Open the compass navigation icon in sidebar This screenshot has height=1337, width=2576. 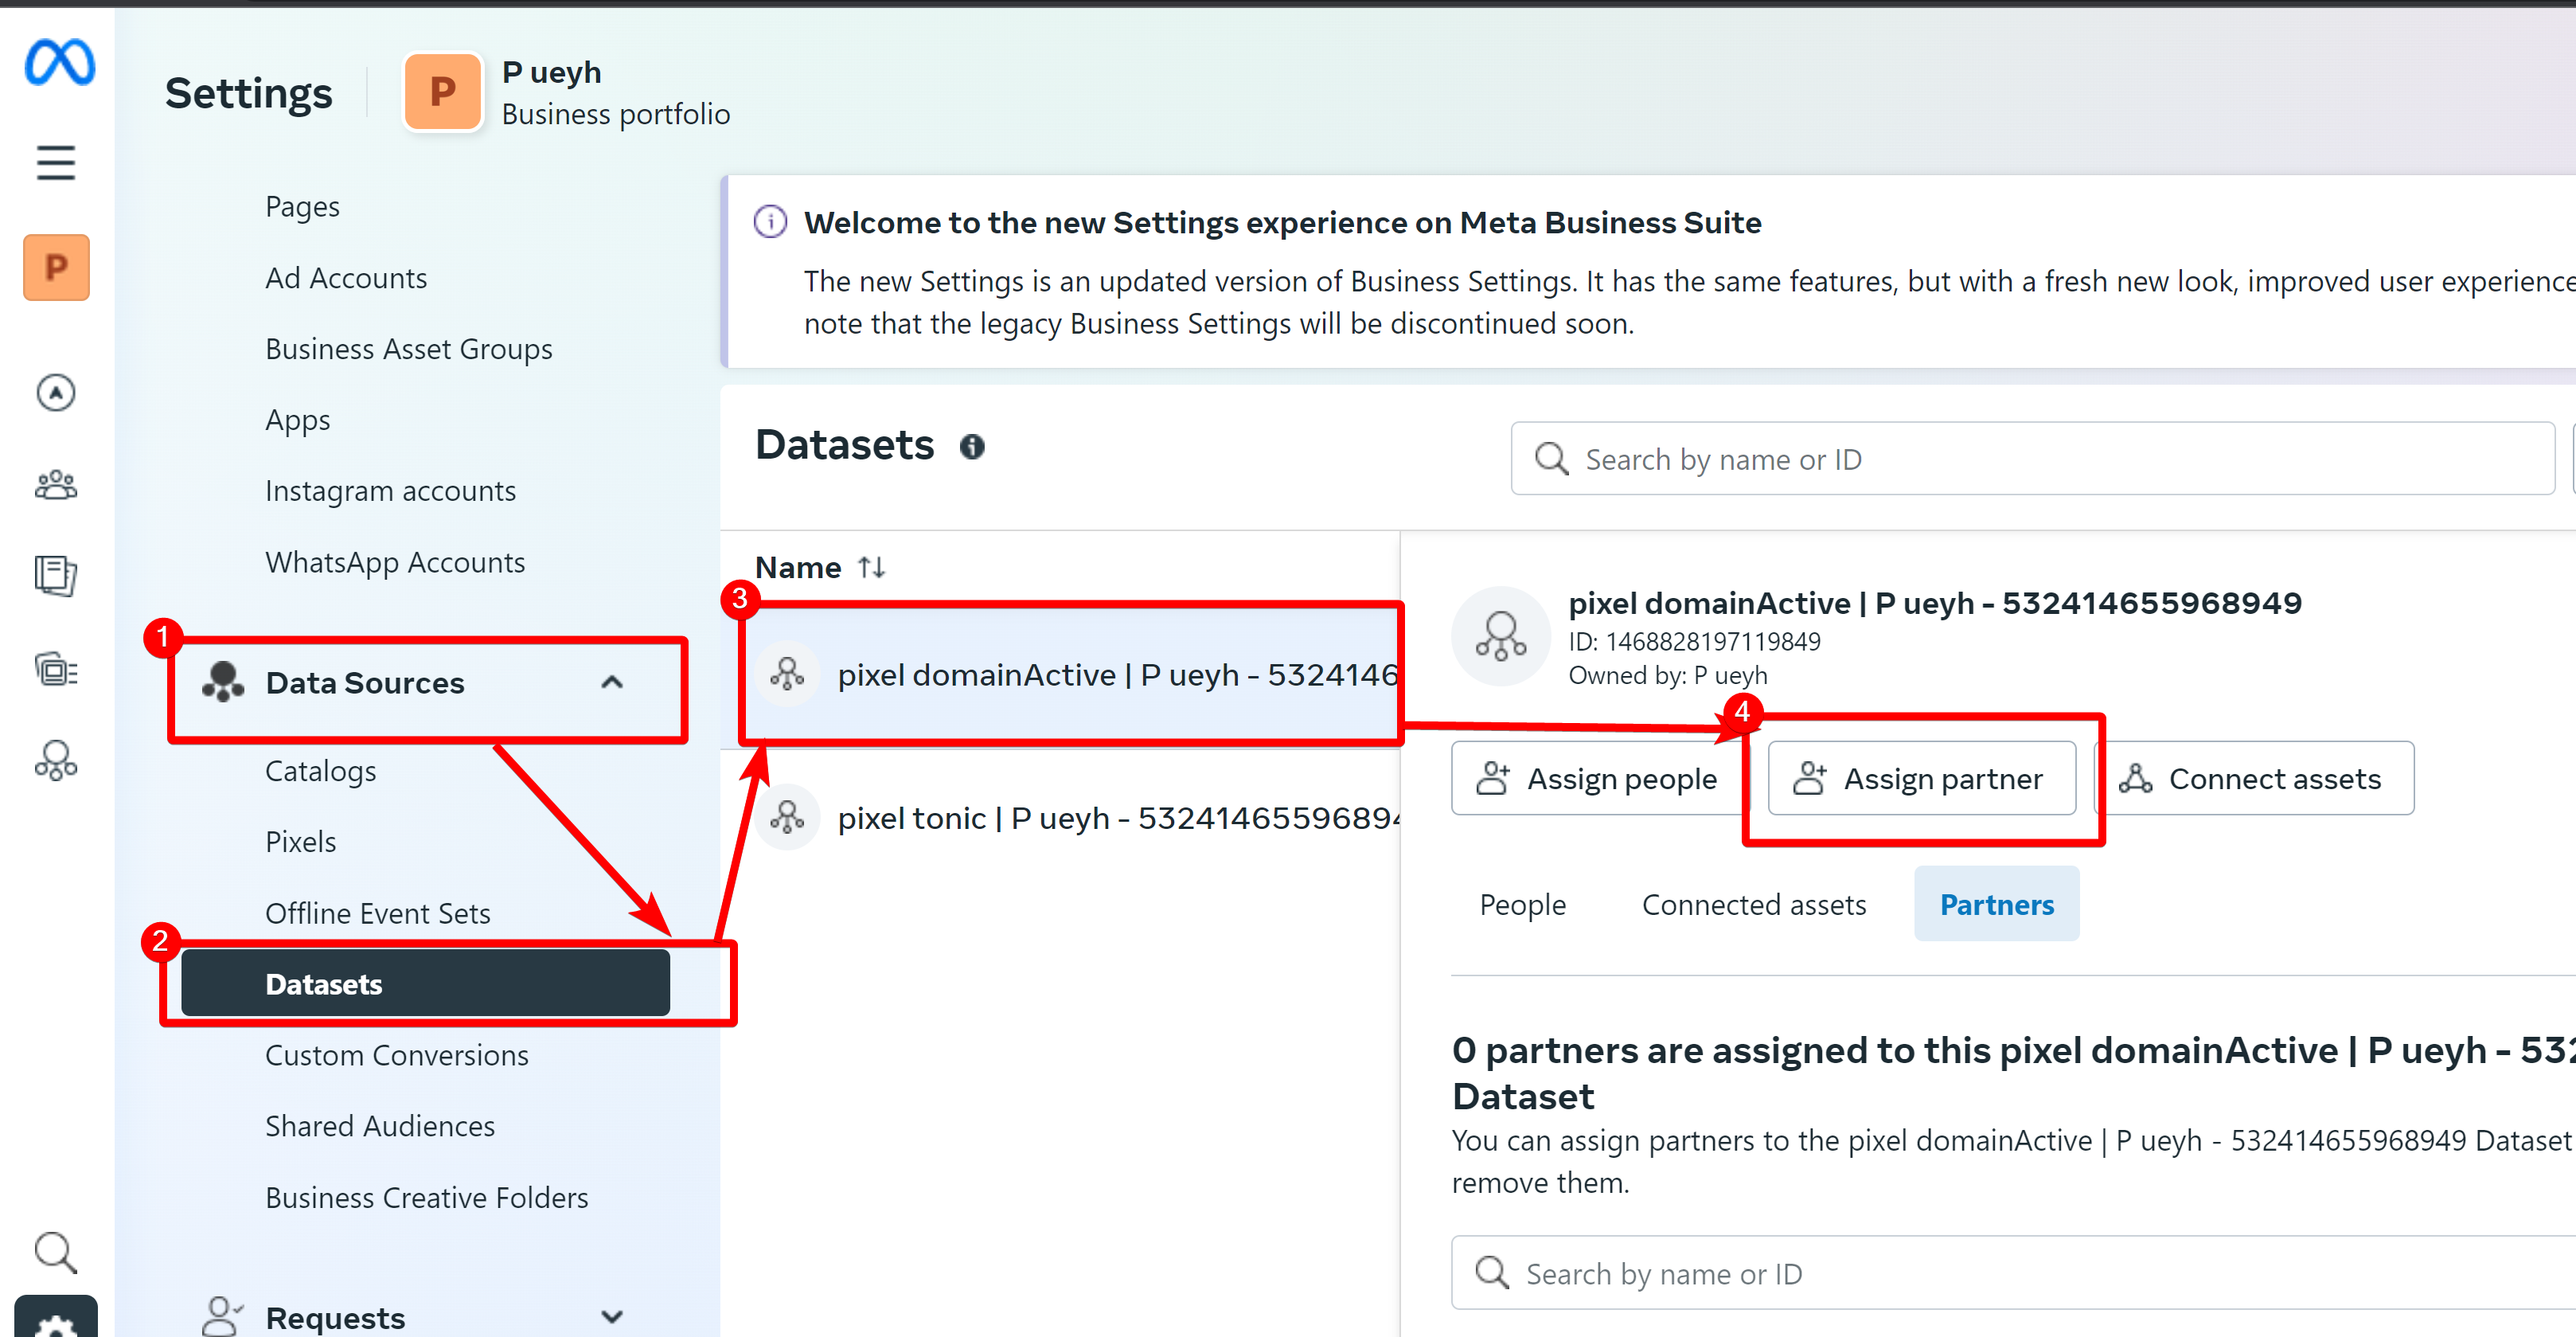pos(56,392)
